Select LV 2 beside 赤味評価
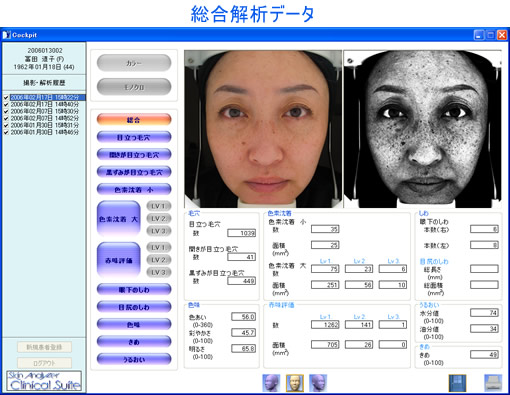The image size is (510, 395). point(159,260)
